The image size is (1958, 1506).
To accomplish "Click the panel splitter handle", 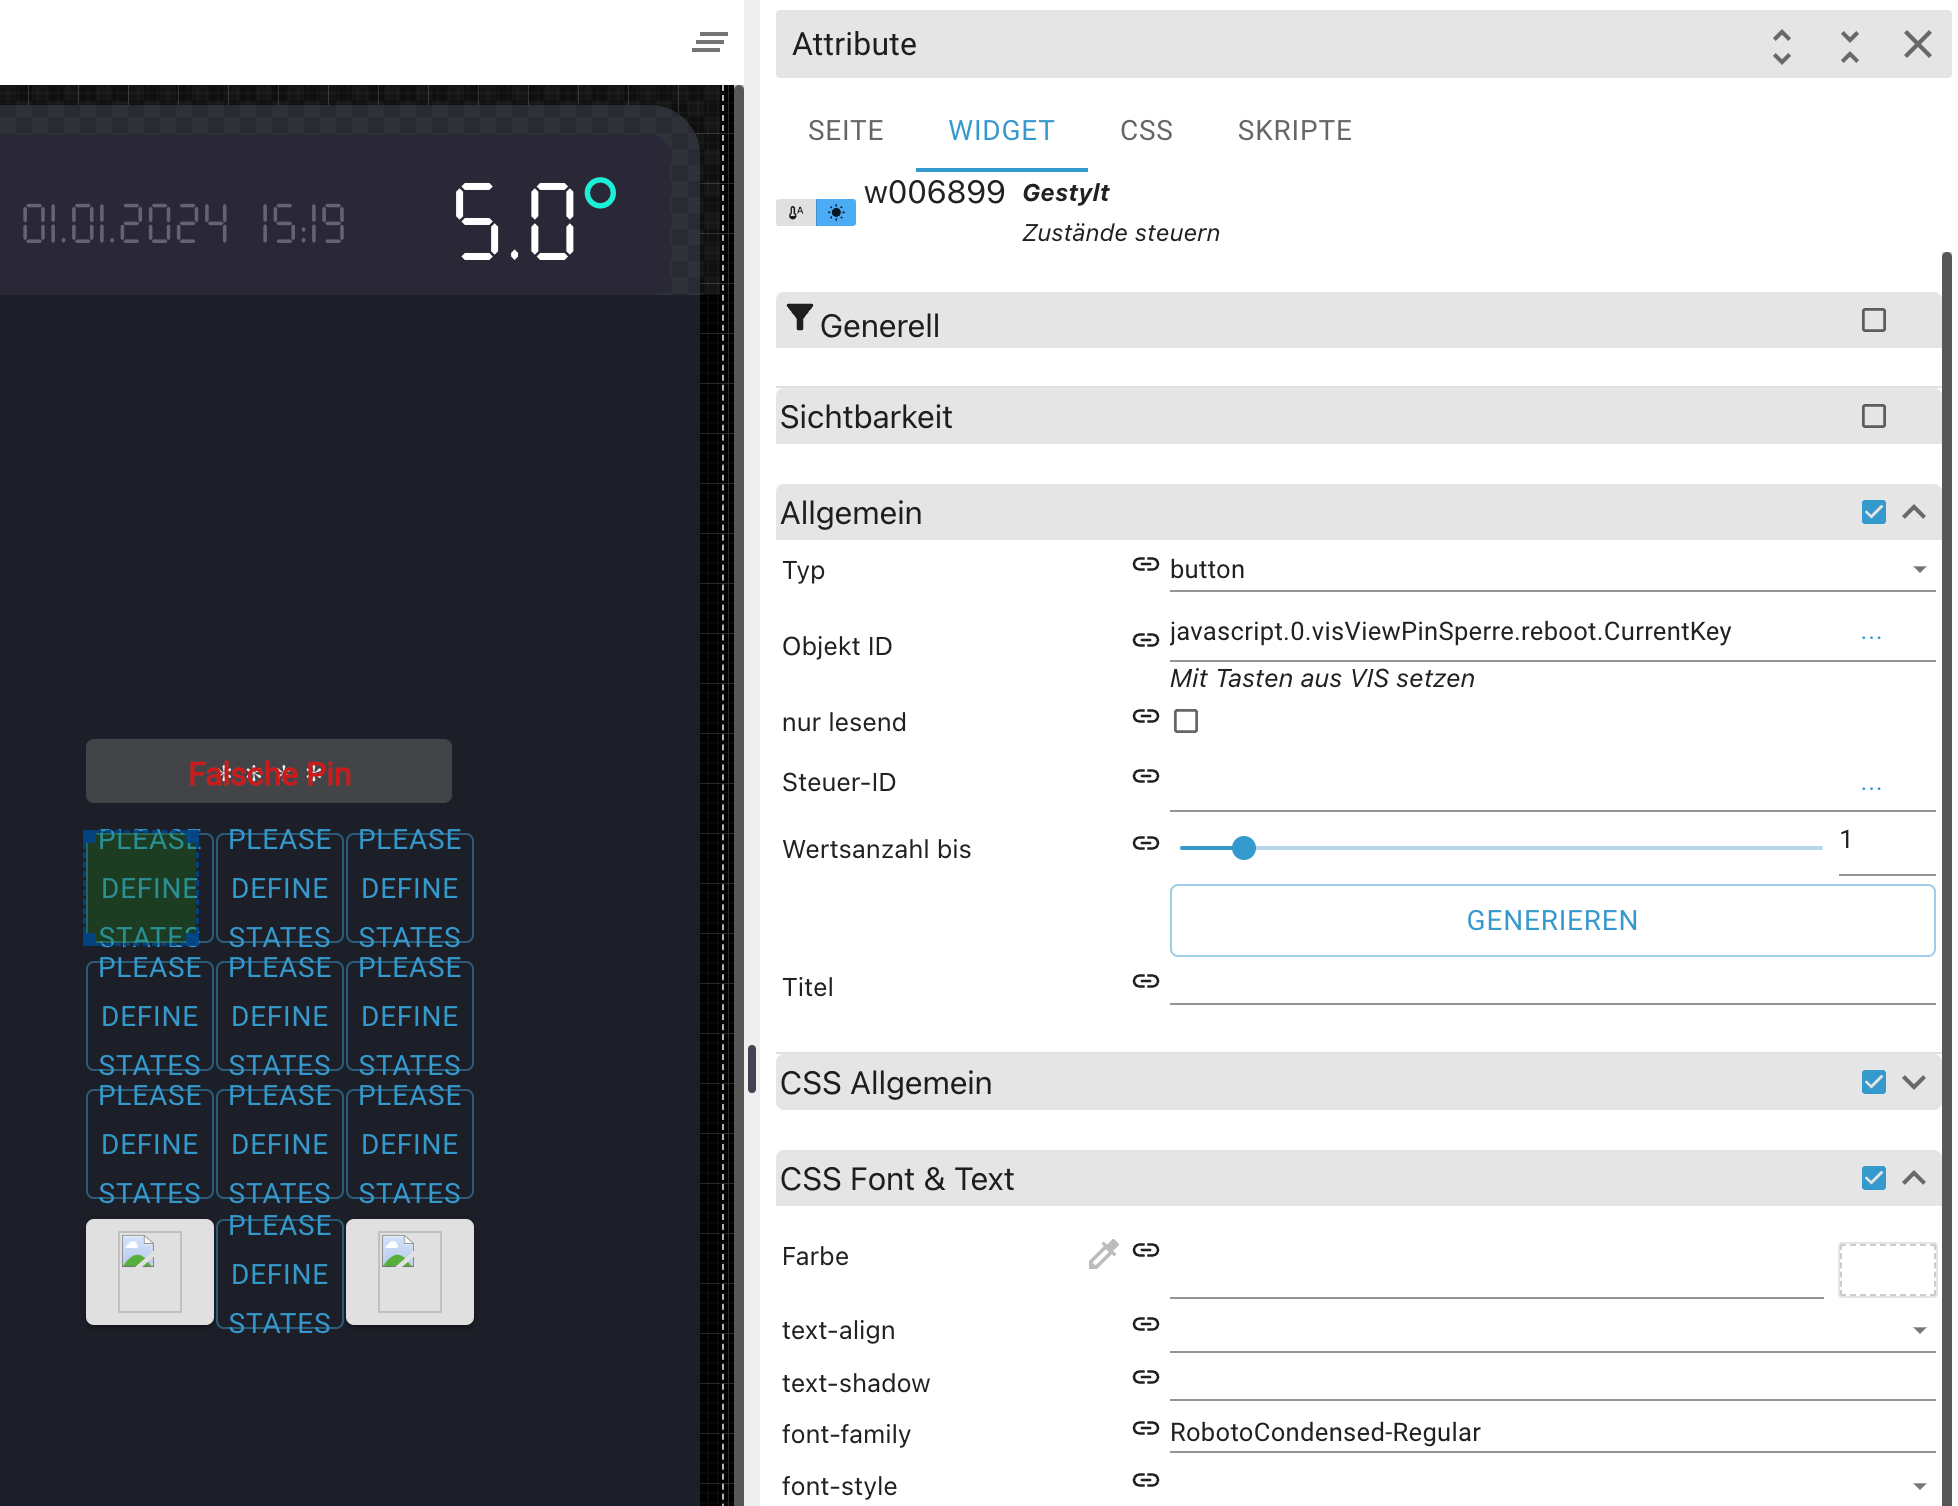I will [x=751, y=1069].
